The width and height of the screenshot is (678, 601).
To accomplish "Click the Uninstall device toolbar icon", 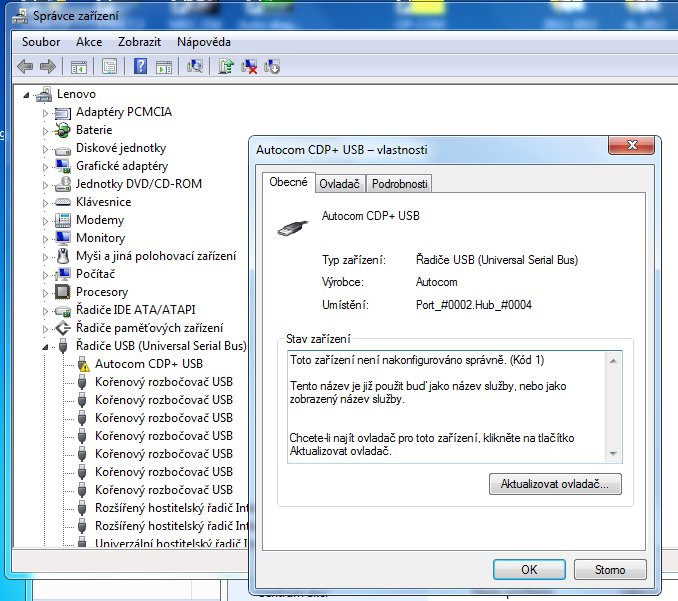I will (x=249, y=67).
